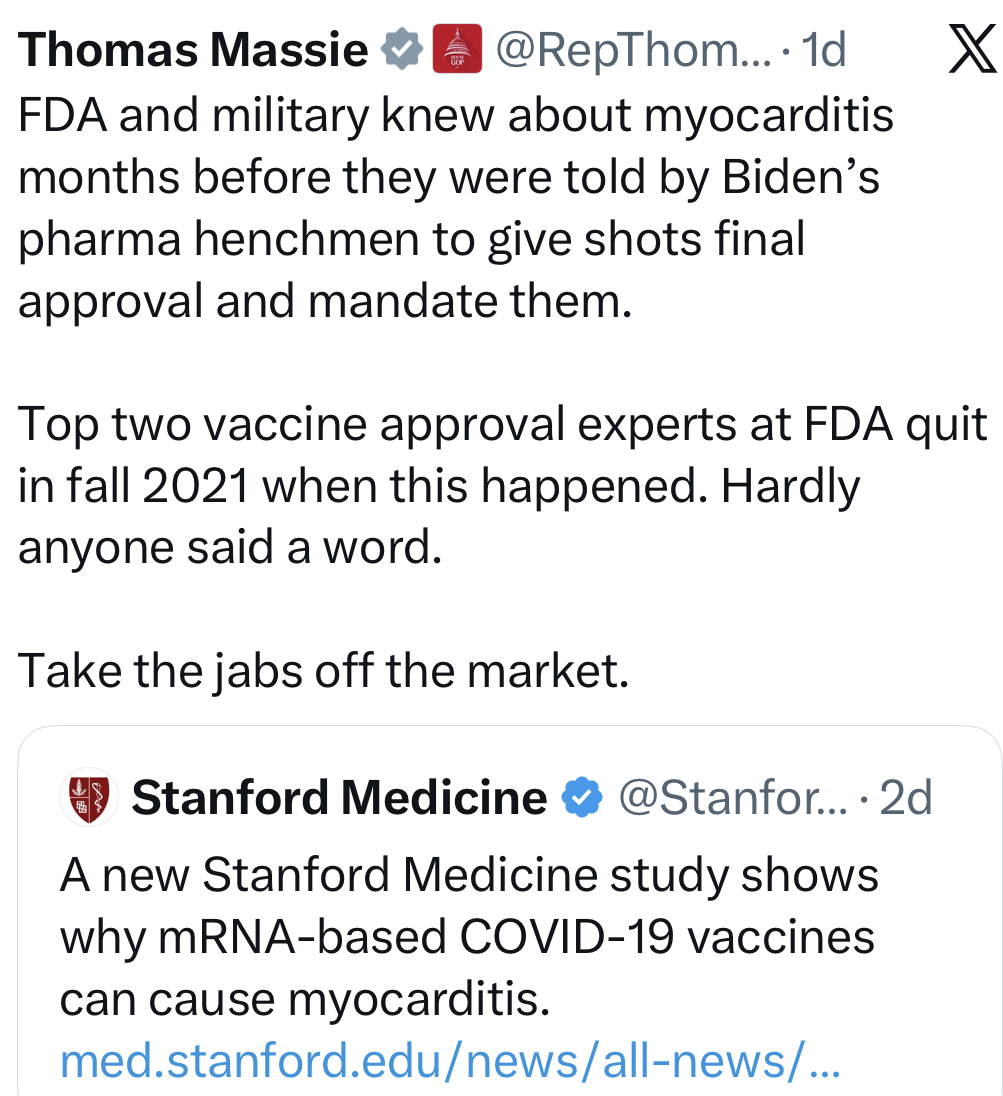Open the tweet's 1d timestamp
The width and height of the screenshot is (1003, 1096).
coord(825,50)
